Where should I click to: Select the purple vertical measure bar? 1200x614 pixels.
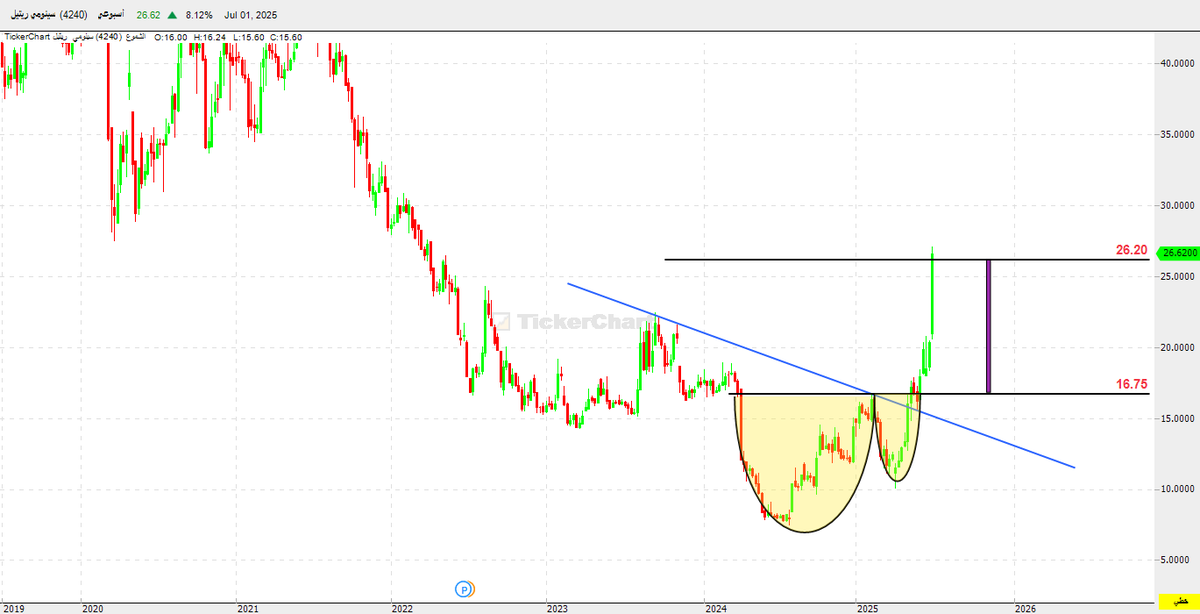coord(989,326)
